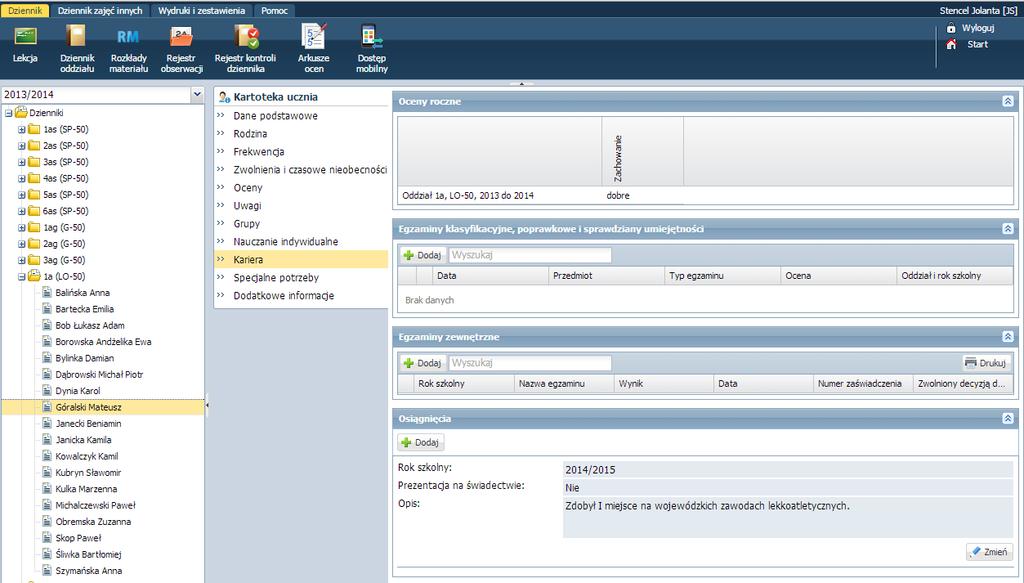Screen dimensions: 1024x583
Task: Click the Kartoteka ucznia header icon
Action: [x=224, y=97]
